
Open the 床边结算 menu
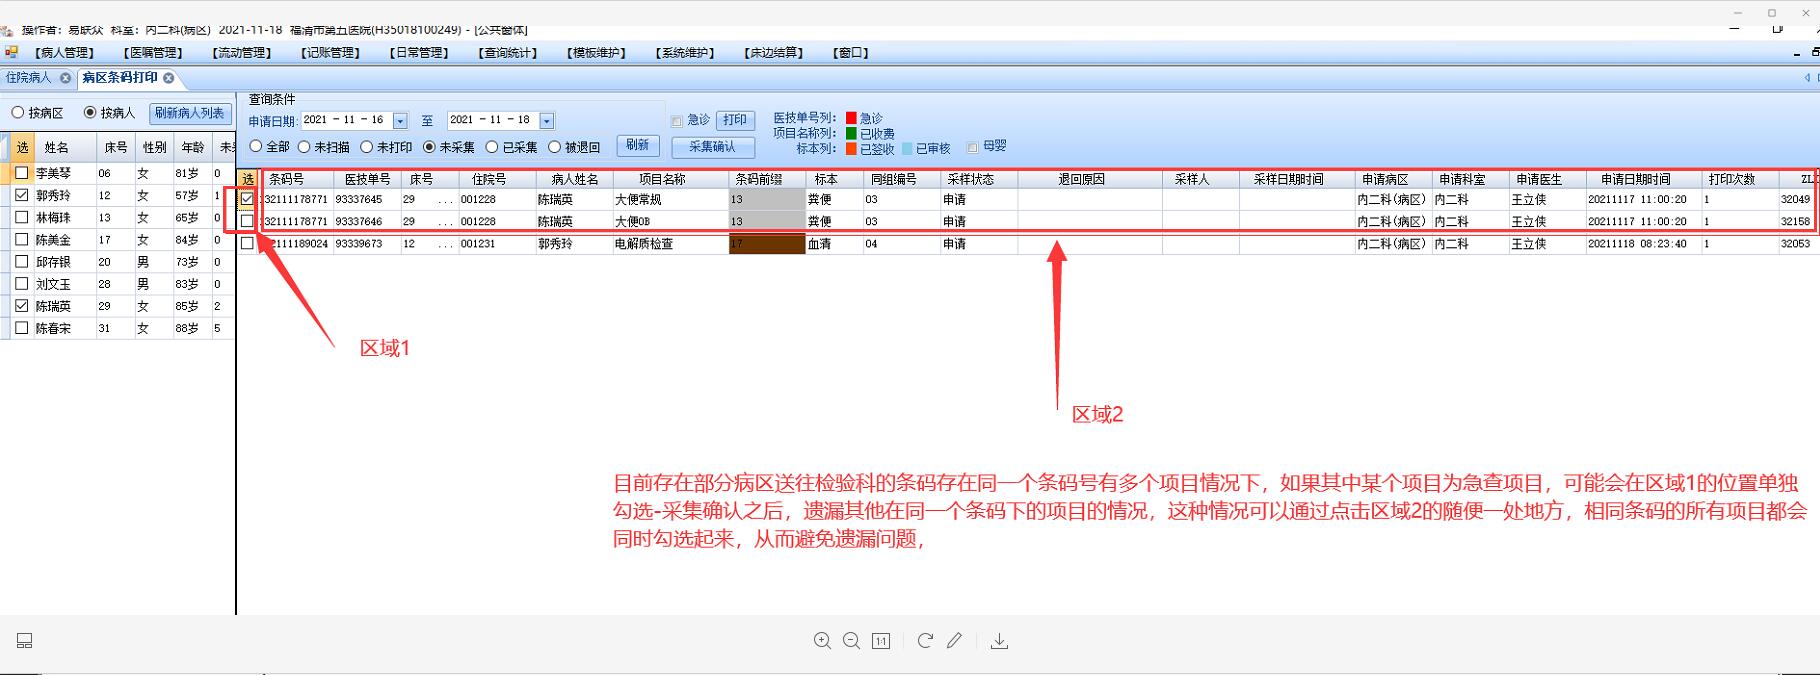(x=775, y=53)
